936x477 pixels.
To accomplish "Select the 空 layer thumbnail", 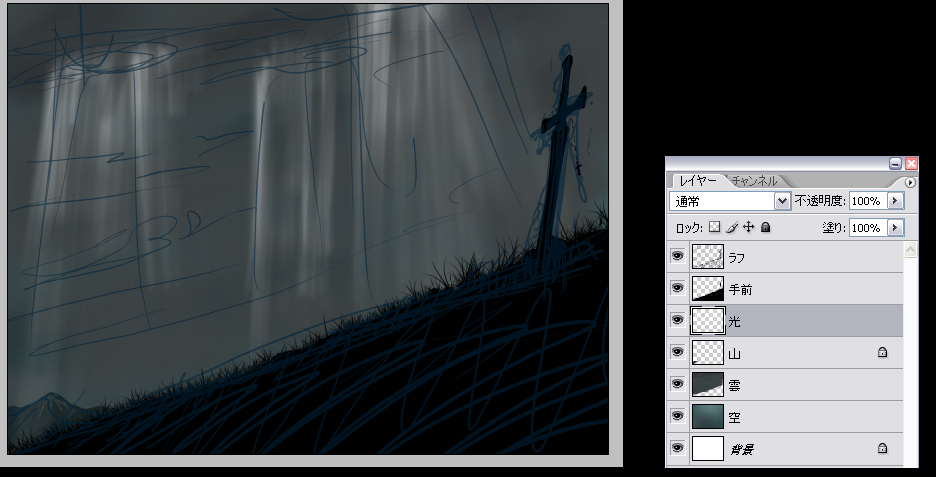I will tap(707, 416).
